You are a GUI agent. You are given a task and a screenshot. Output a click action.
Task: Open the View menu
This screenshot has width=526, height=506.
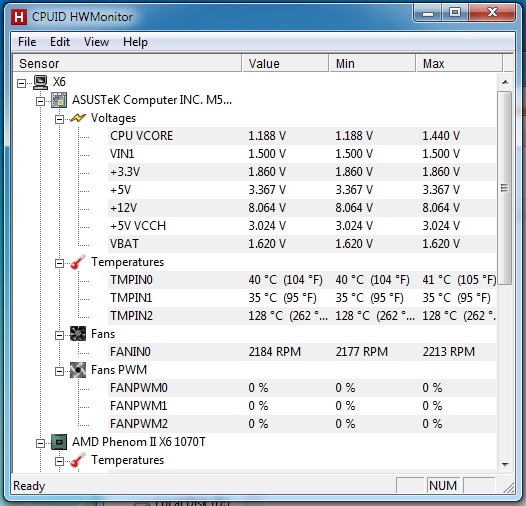click(96, 42)
